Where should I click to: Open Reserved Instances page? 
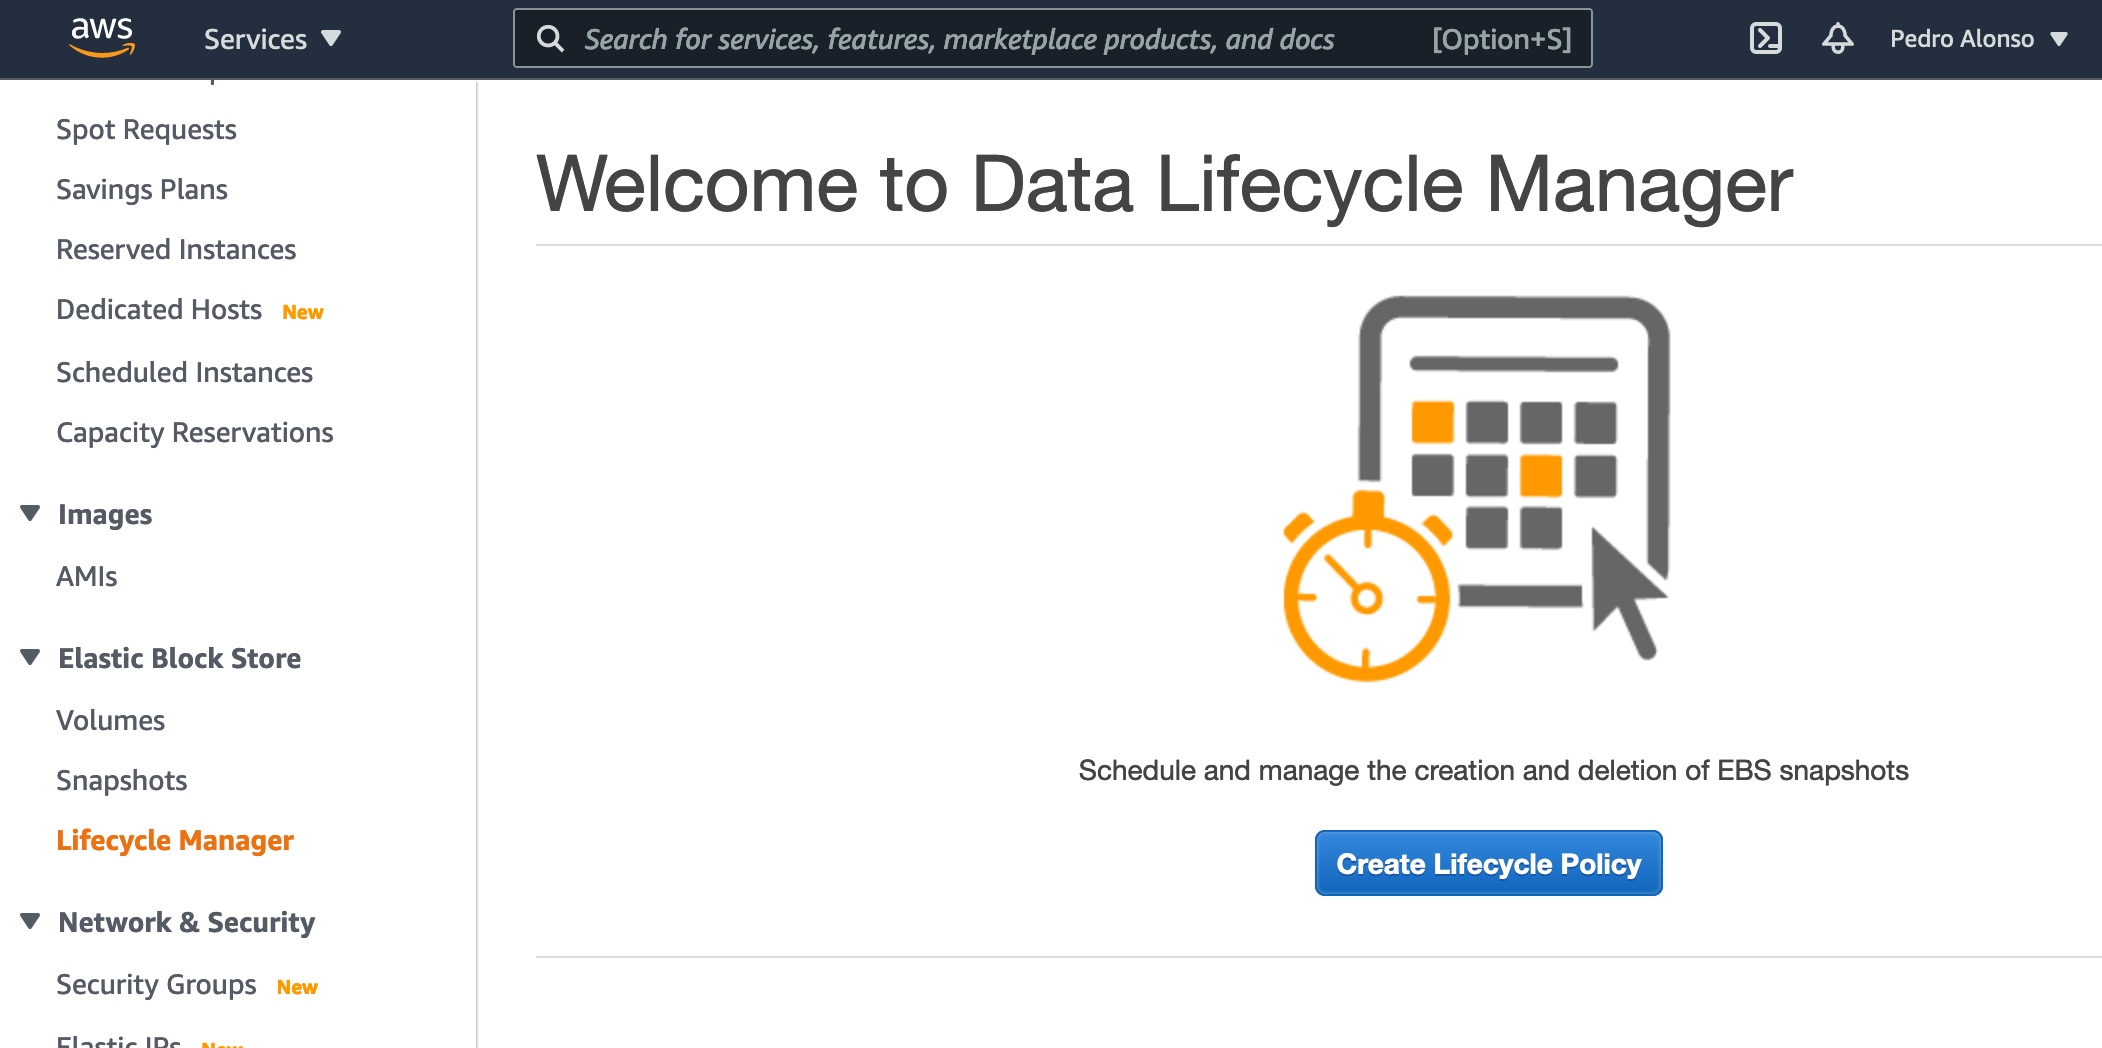tap(176, 250)
